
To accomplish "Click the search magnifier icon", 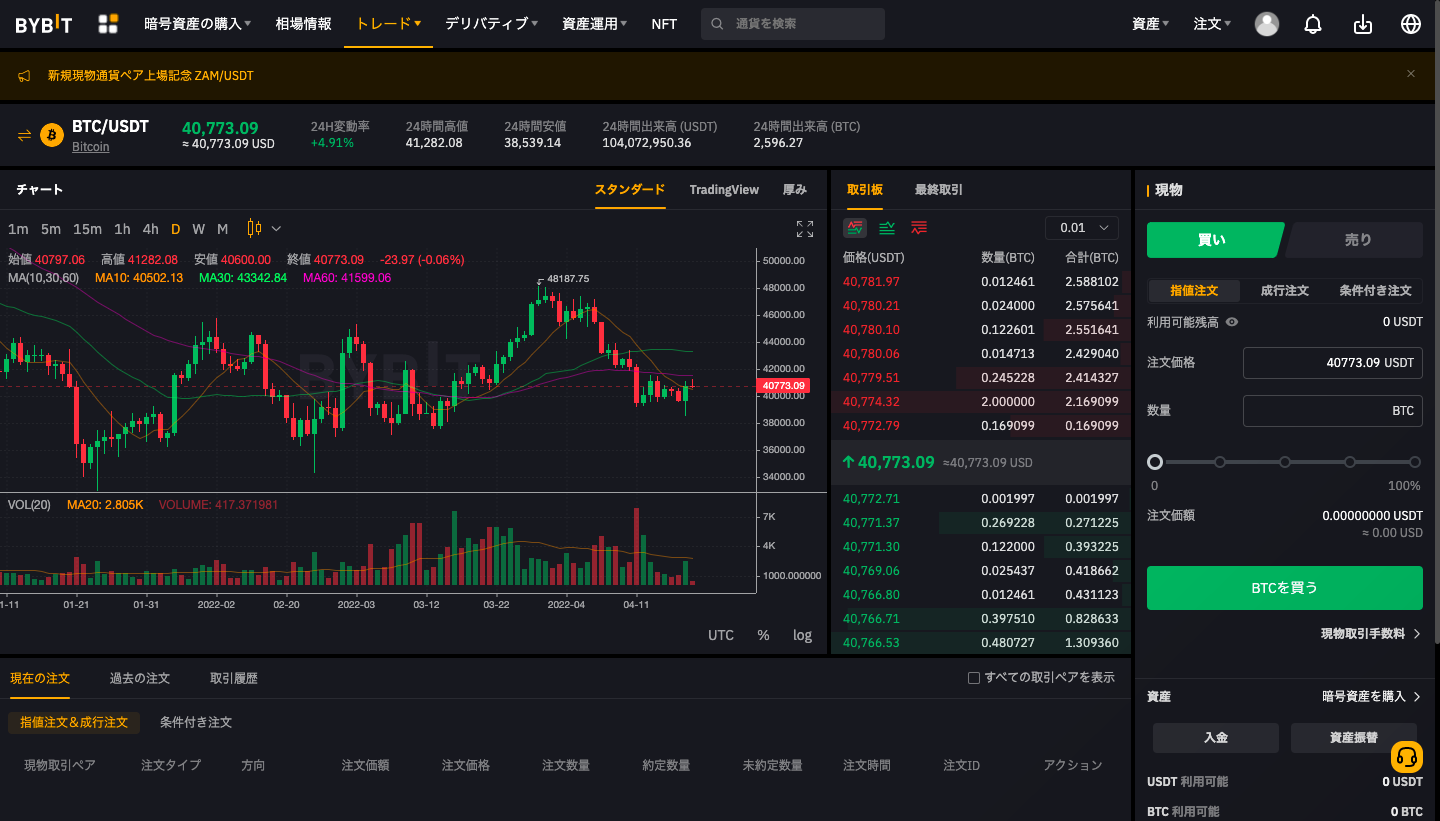I will point(716,24).
